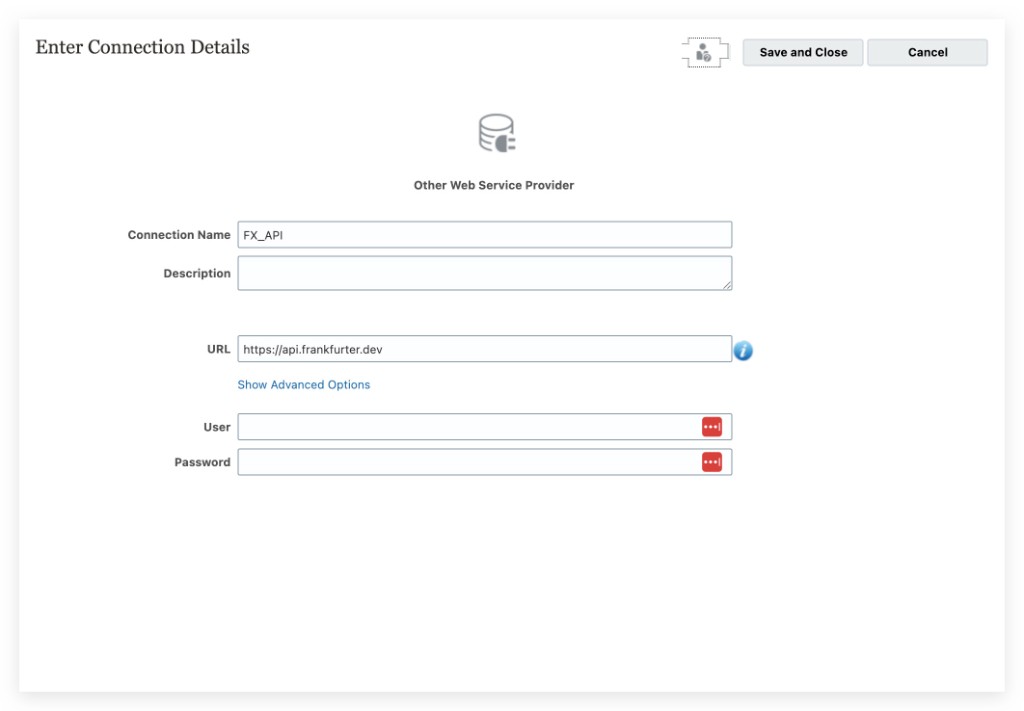1024x711 pixels.
Task: Cancel the connection dialog
Action: pyautogui.click(x=927, y=52)
